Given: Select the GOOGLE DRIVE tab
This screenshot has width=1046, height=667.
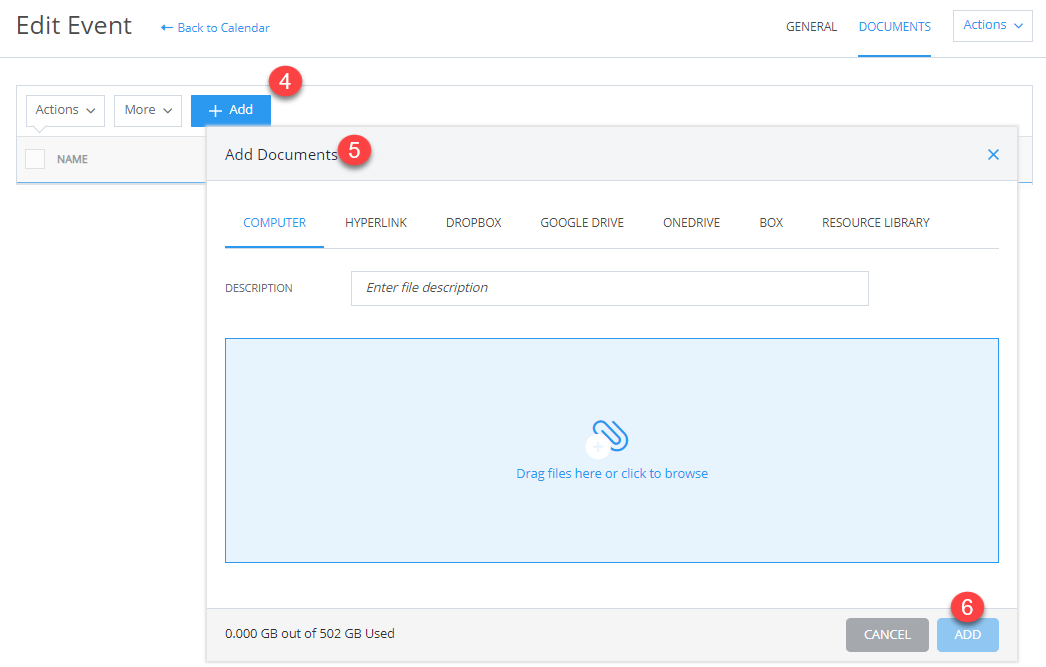Looking at the screenshot, I should (x=582, y=223).
